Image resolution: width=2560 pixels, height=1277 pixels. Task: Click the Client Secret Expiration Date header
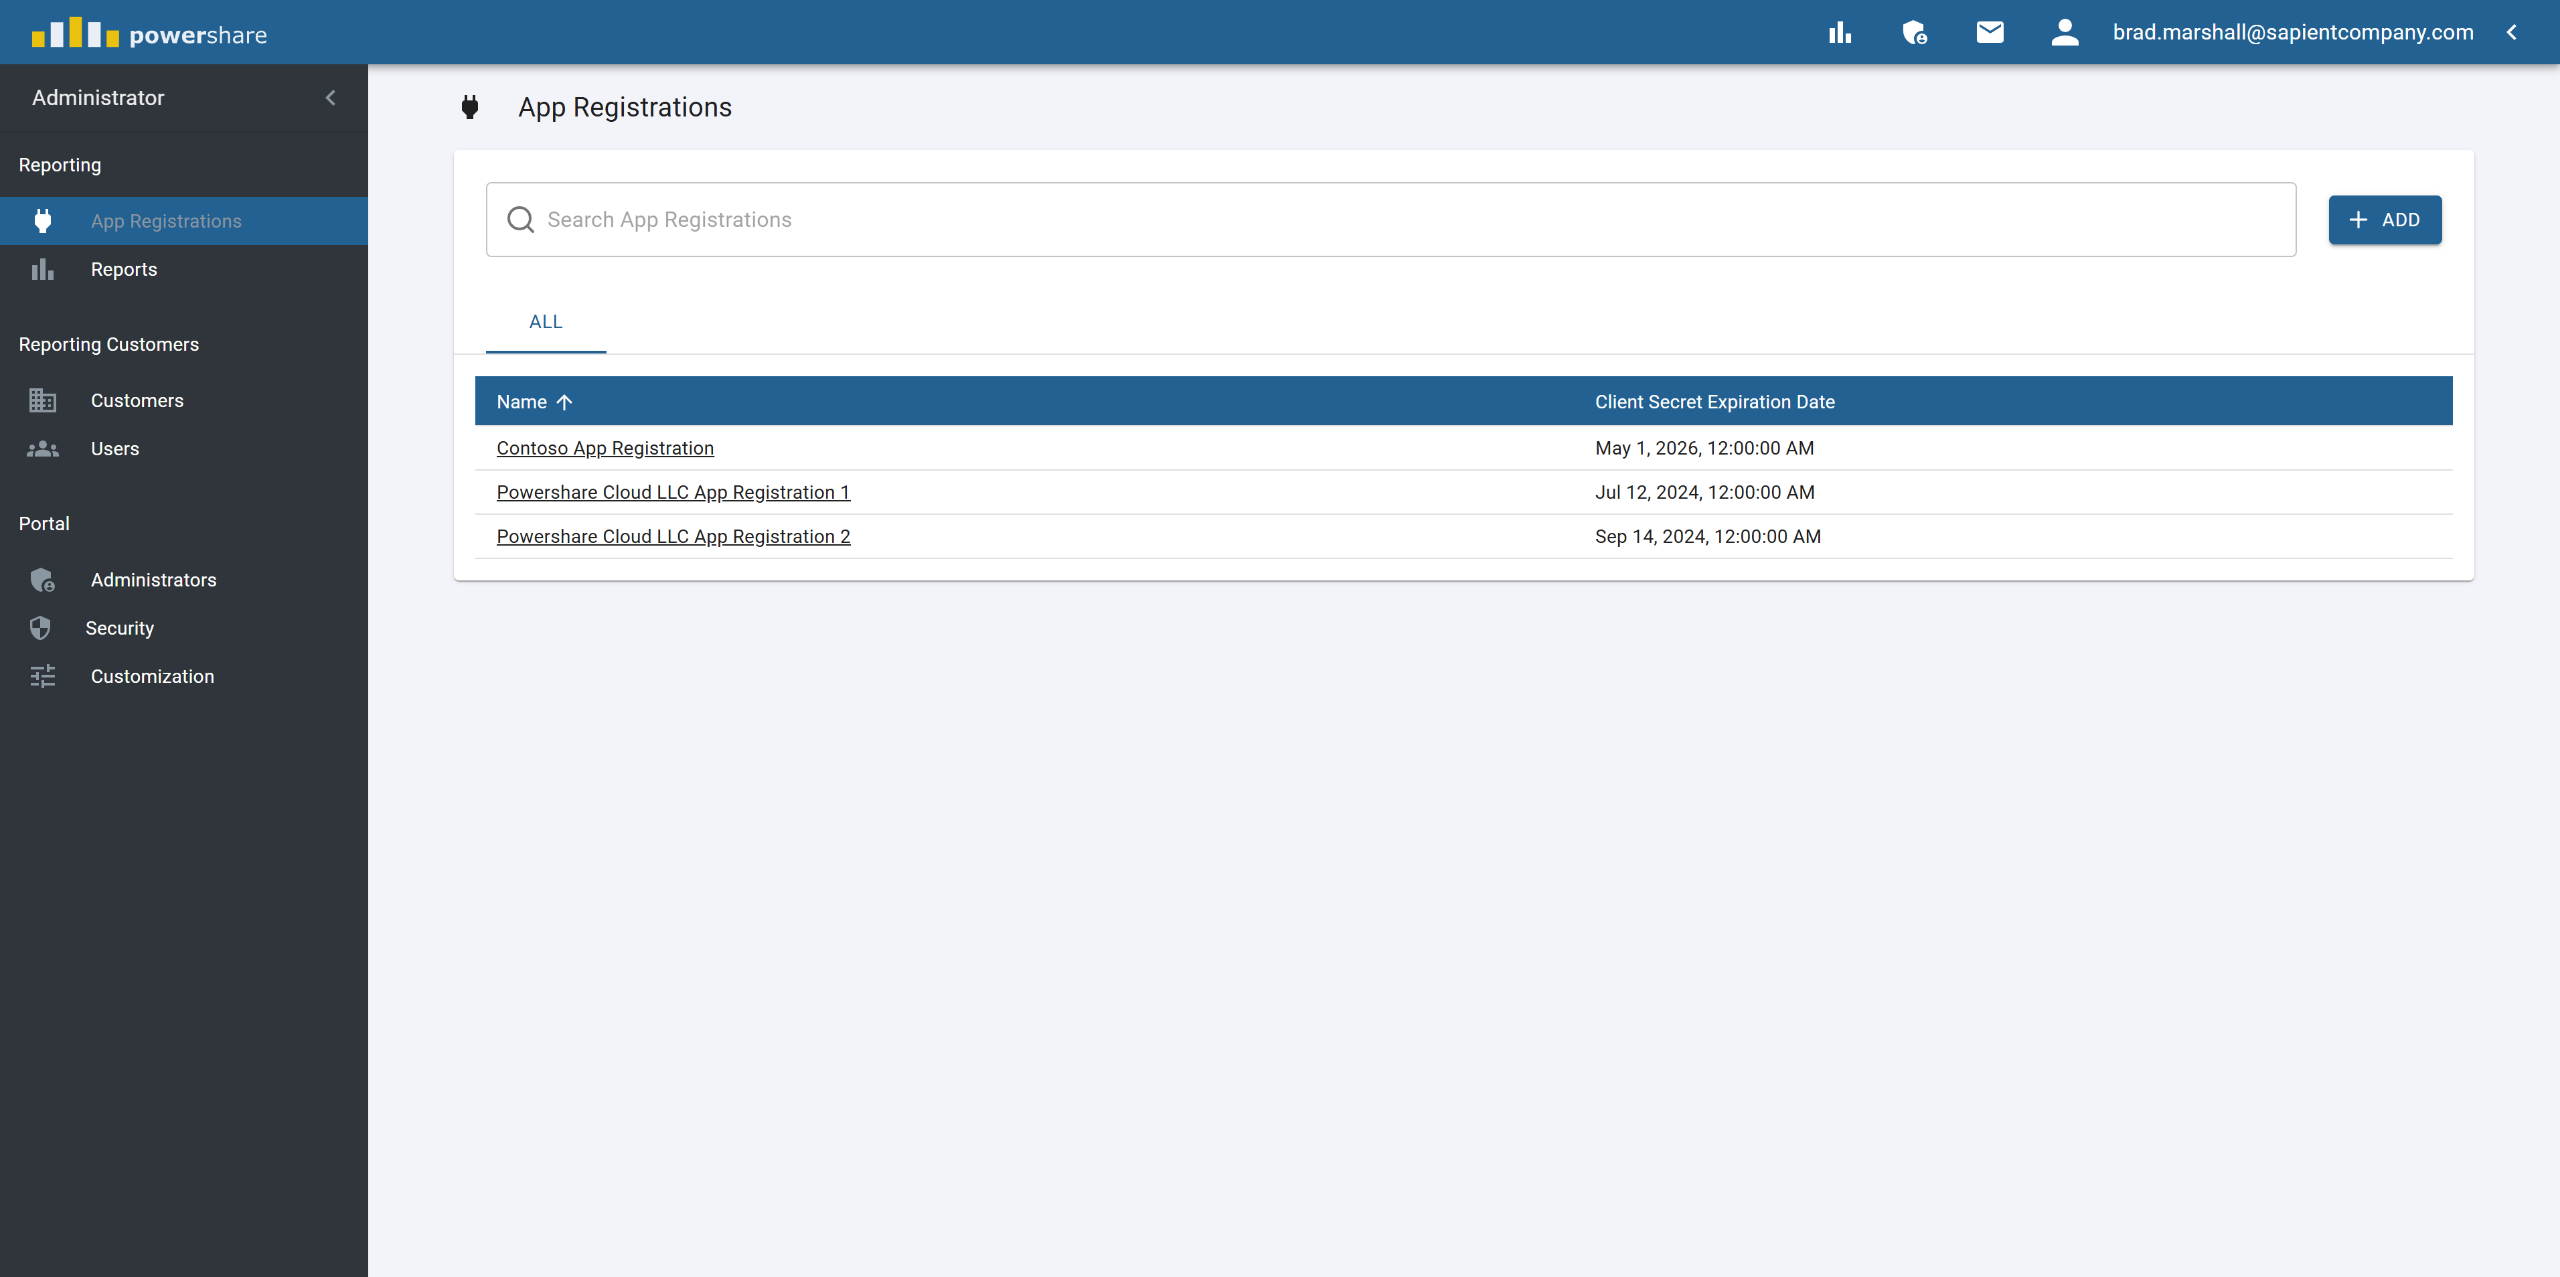click(x=1714, y=402)
